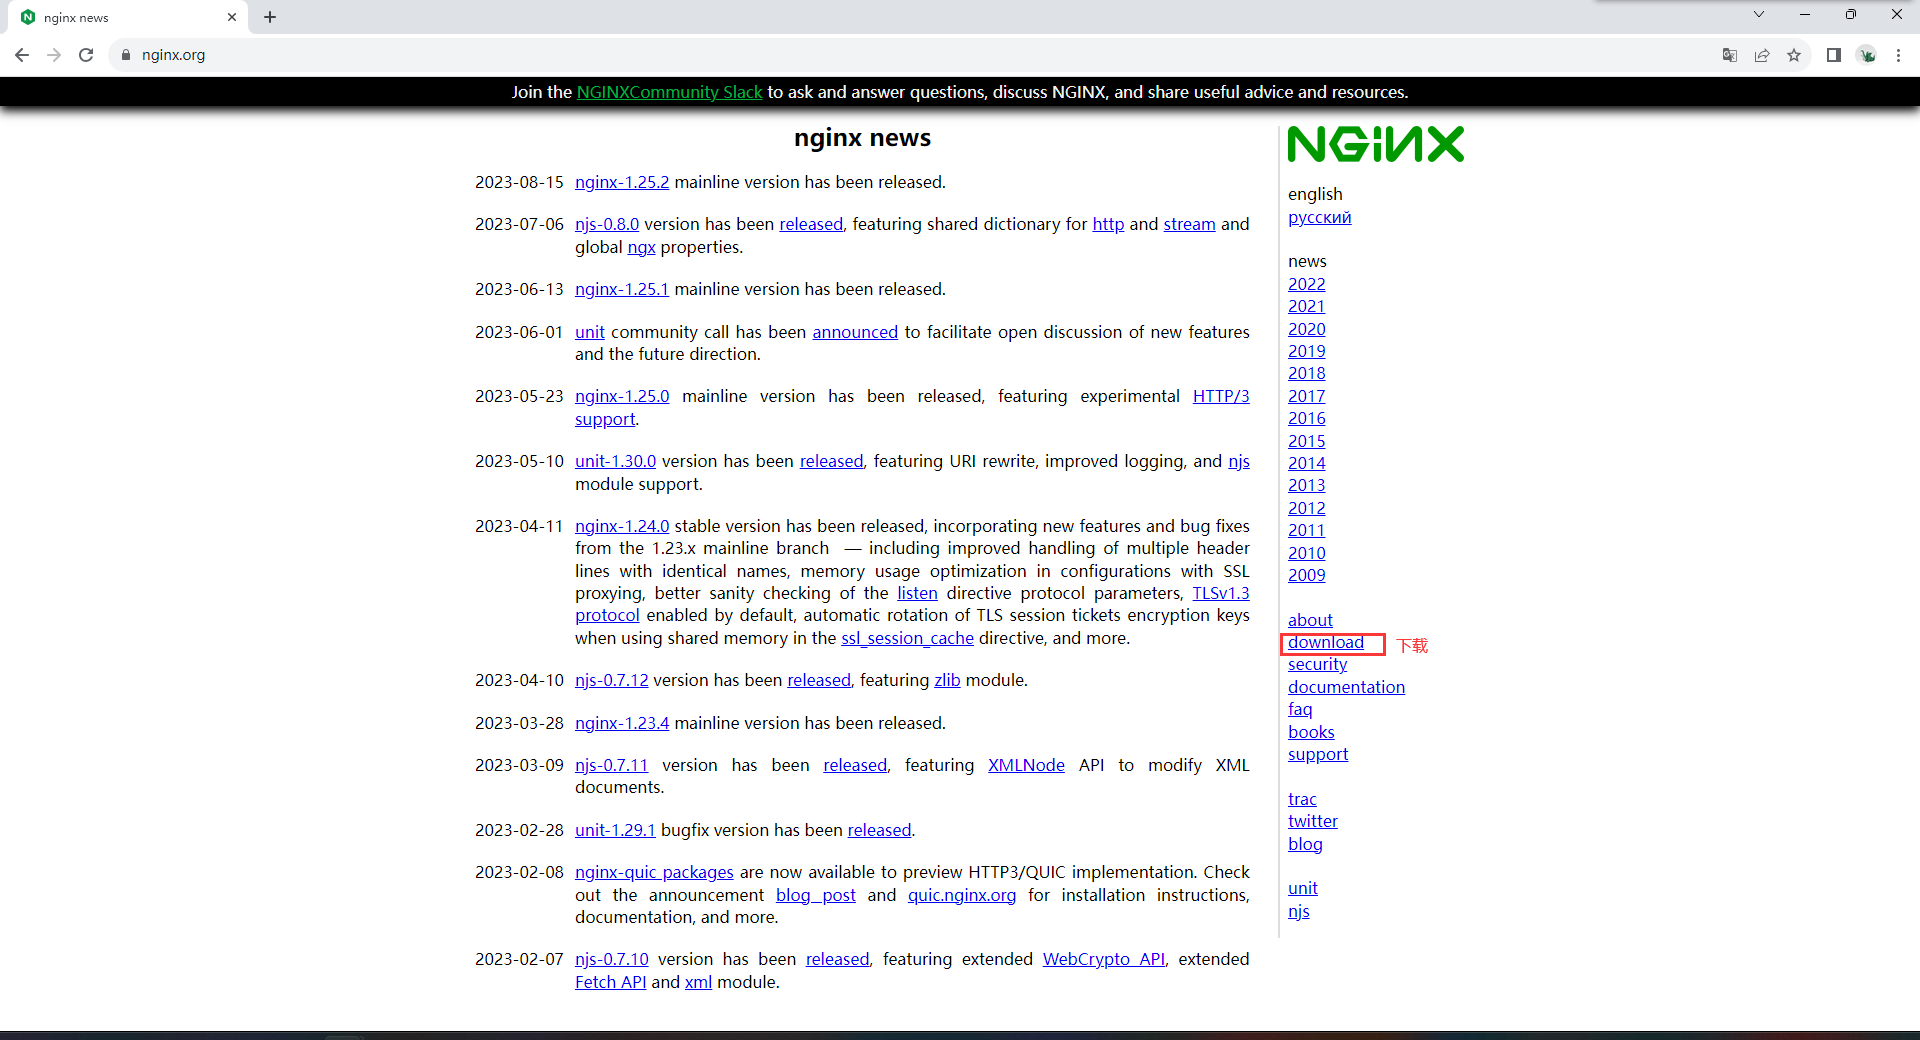Close the nginx news tab
The height and width of the screenshot is (1040, 1920).
point(232,17)
